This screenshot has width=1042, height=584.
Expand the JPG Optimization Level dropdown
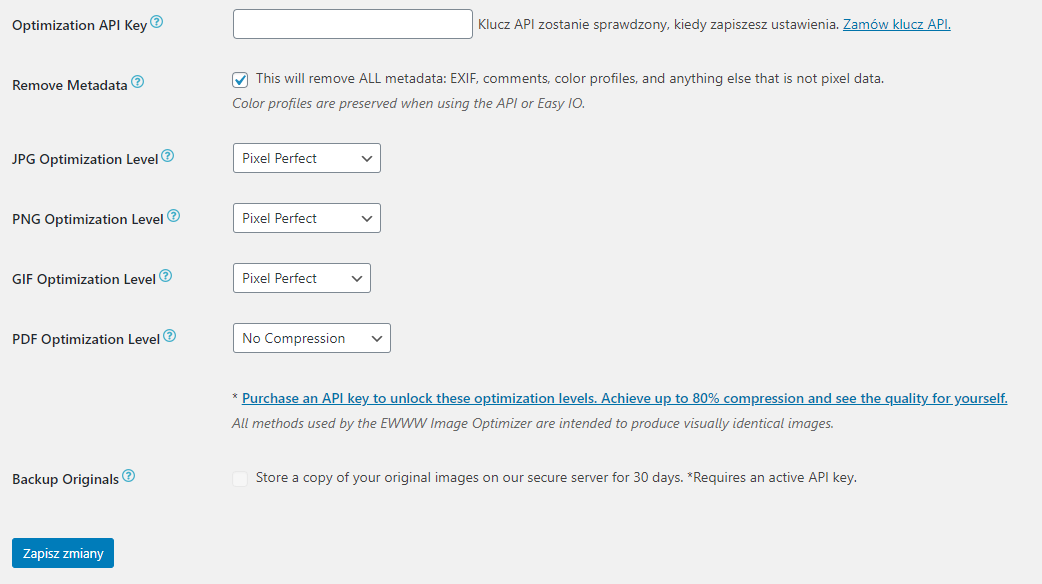[306, 158]
